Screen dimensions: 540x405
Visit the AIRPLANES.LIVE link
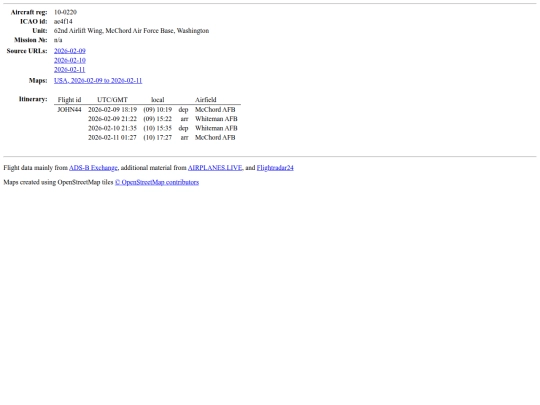click(x=215, y=168)
